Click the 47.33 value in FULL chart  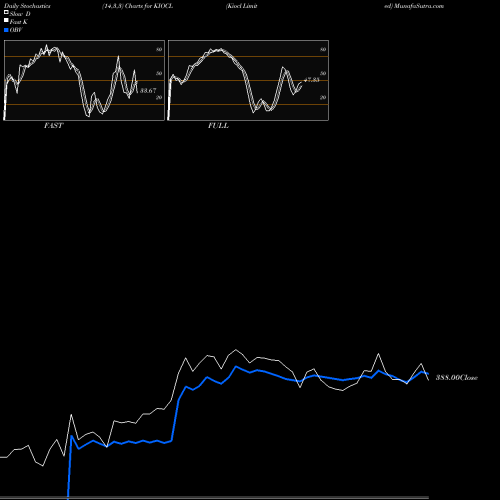tap(312, 80)
